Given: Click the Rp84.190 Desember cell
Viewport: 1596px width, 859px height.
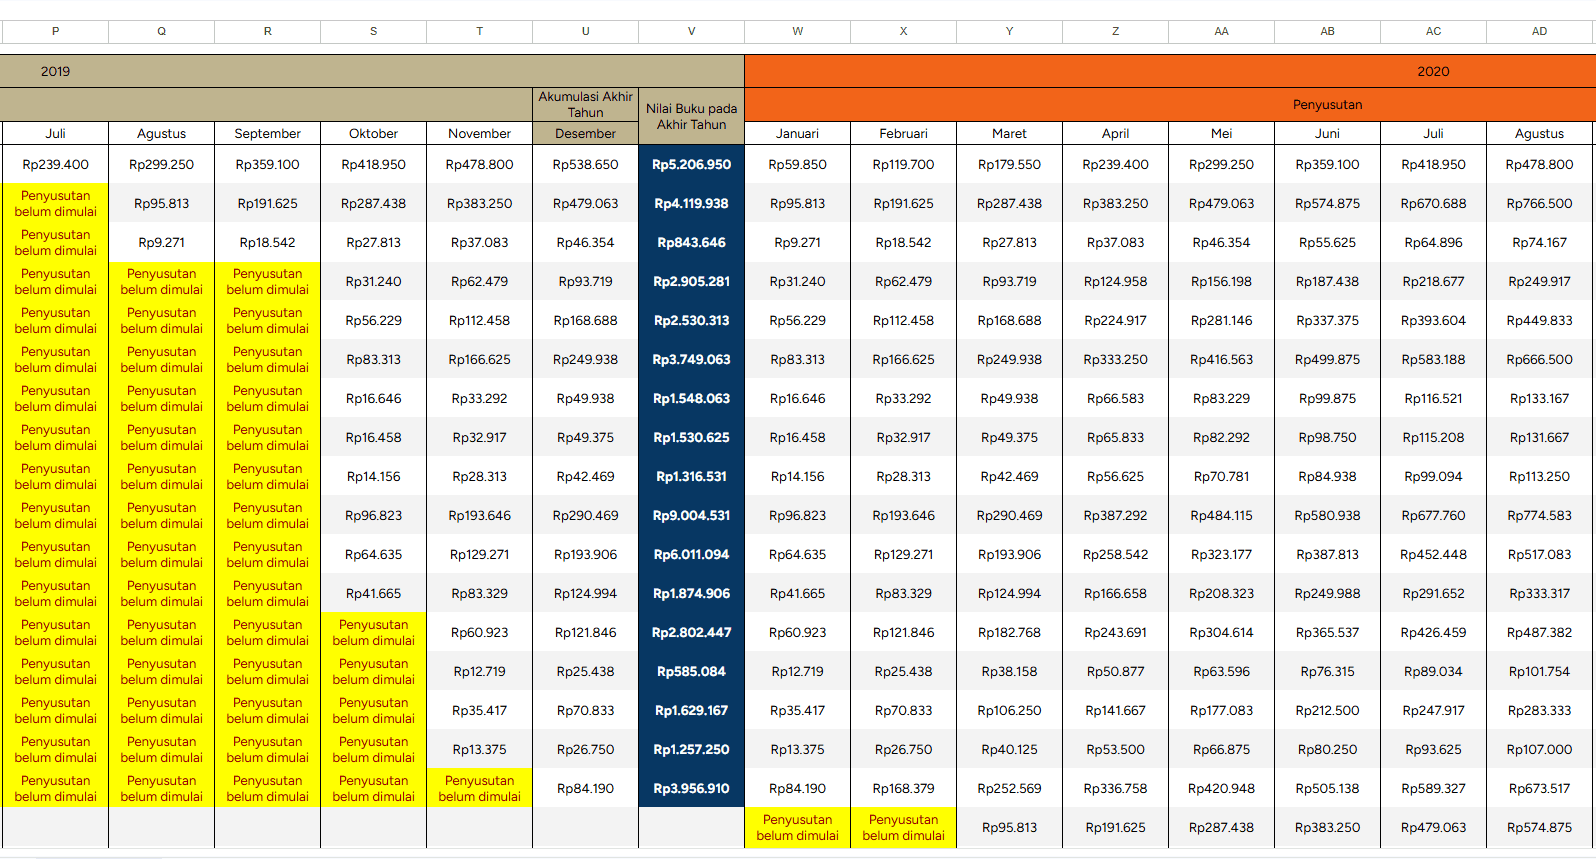Looking at the screenshot, I should pos(585,788).
